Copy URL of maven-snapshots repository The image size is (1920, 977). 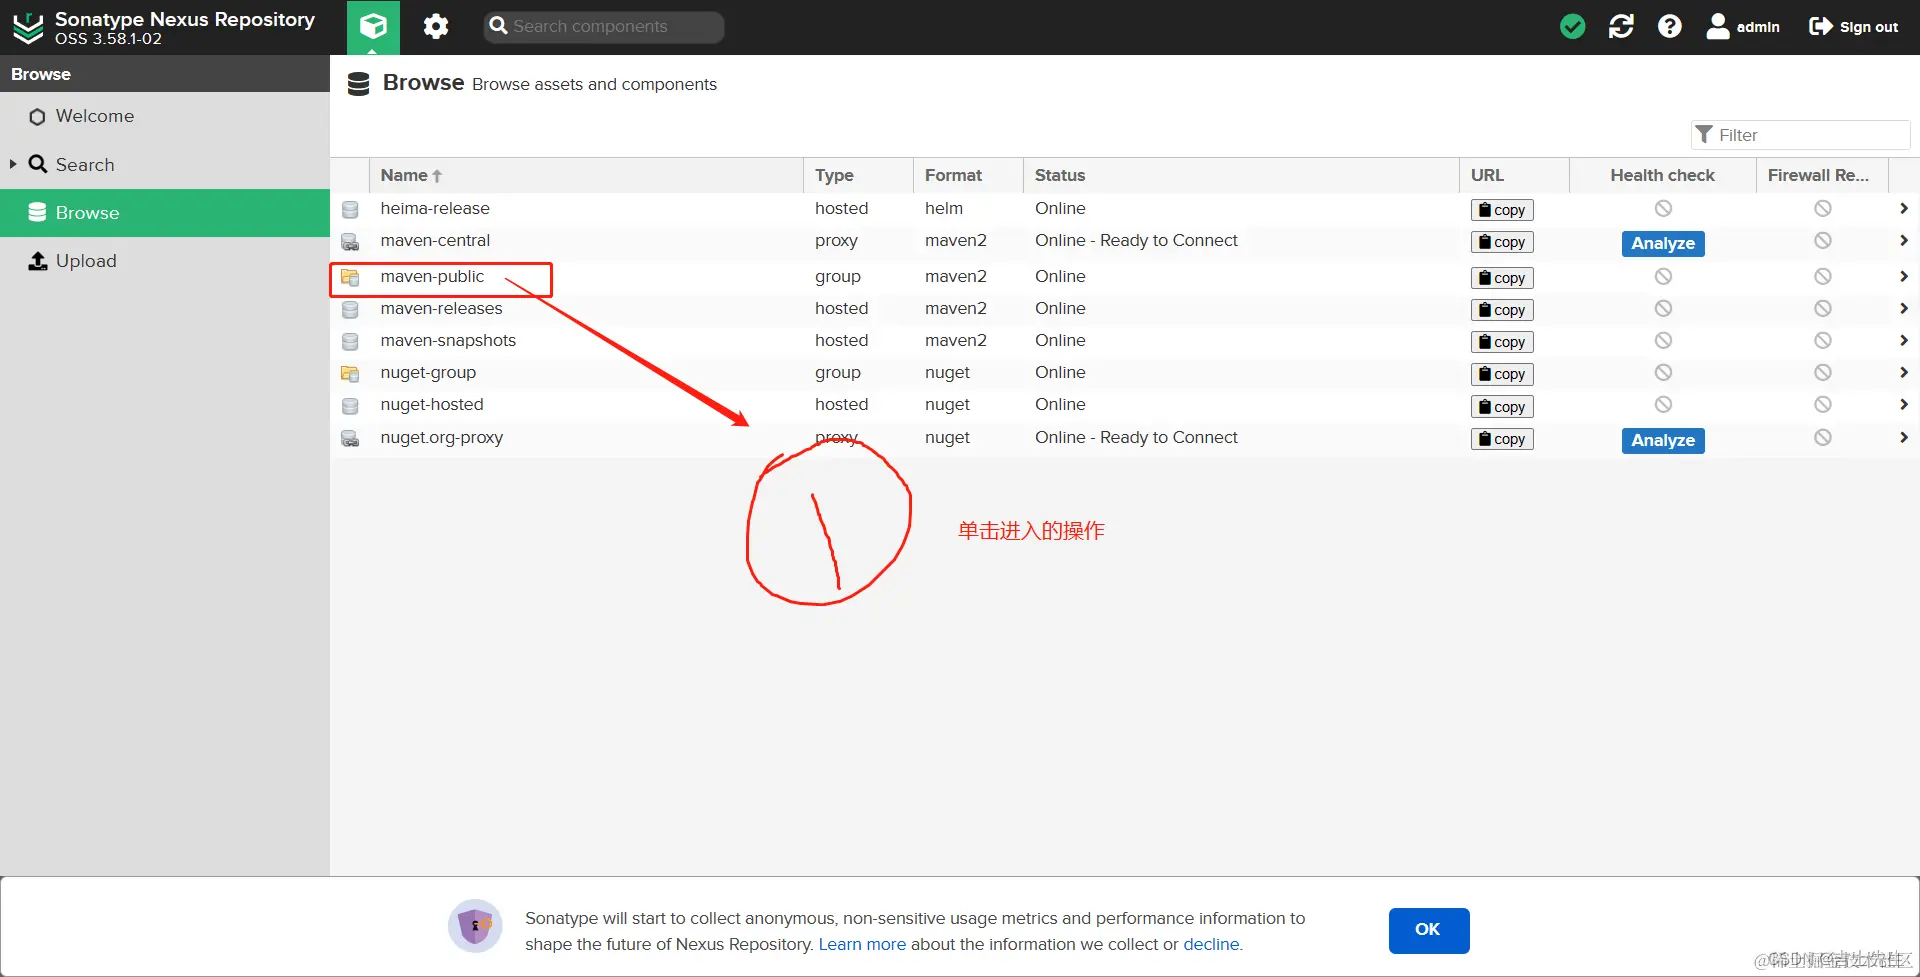tap(1502, 342)
